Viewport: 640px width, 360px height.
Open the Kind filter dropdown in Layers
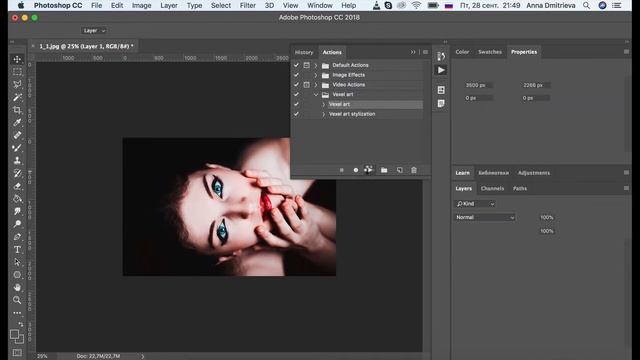click(475, 204)
